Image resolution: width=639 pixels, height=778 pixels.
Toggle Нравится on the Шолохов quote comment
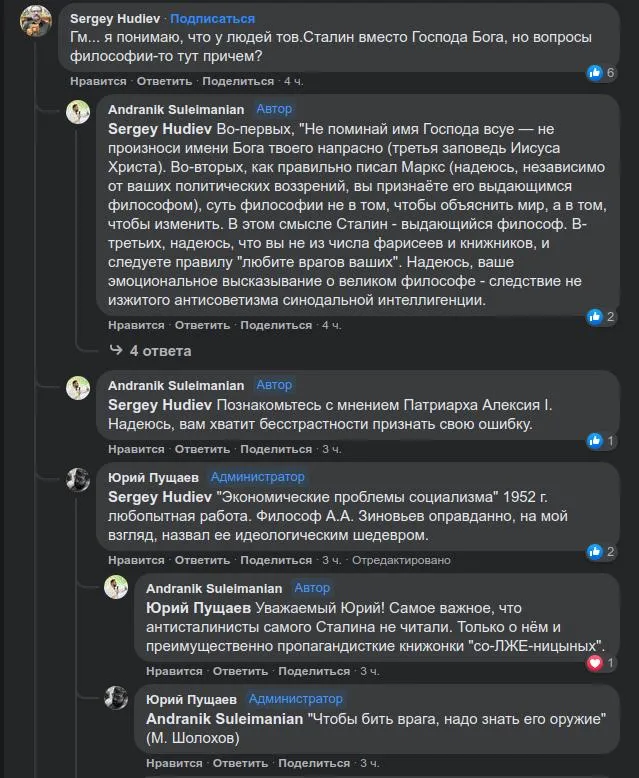(x=174, y=763)
